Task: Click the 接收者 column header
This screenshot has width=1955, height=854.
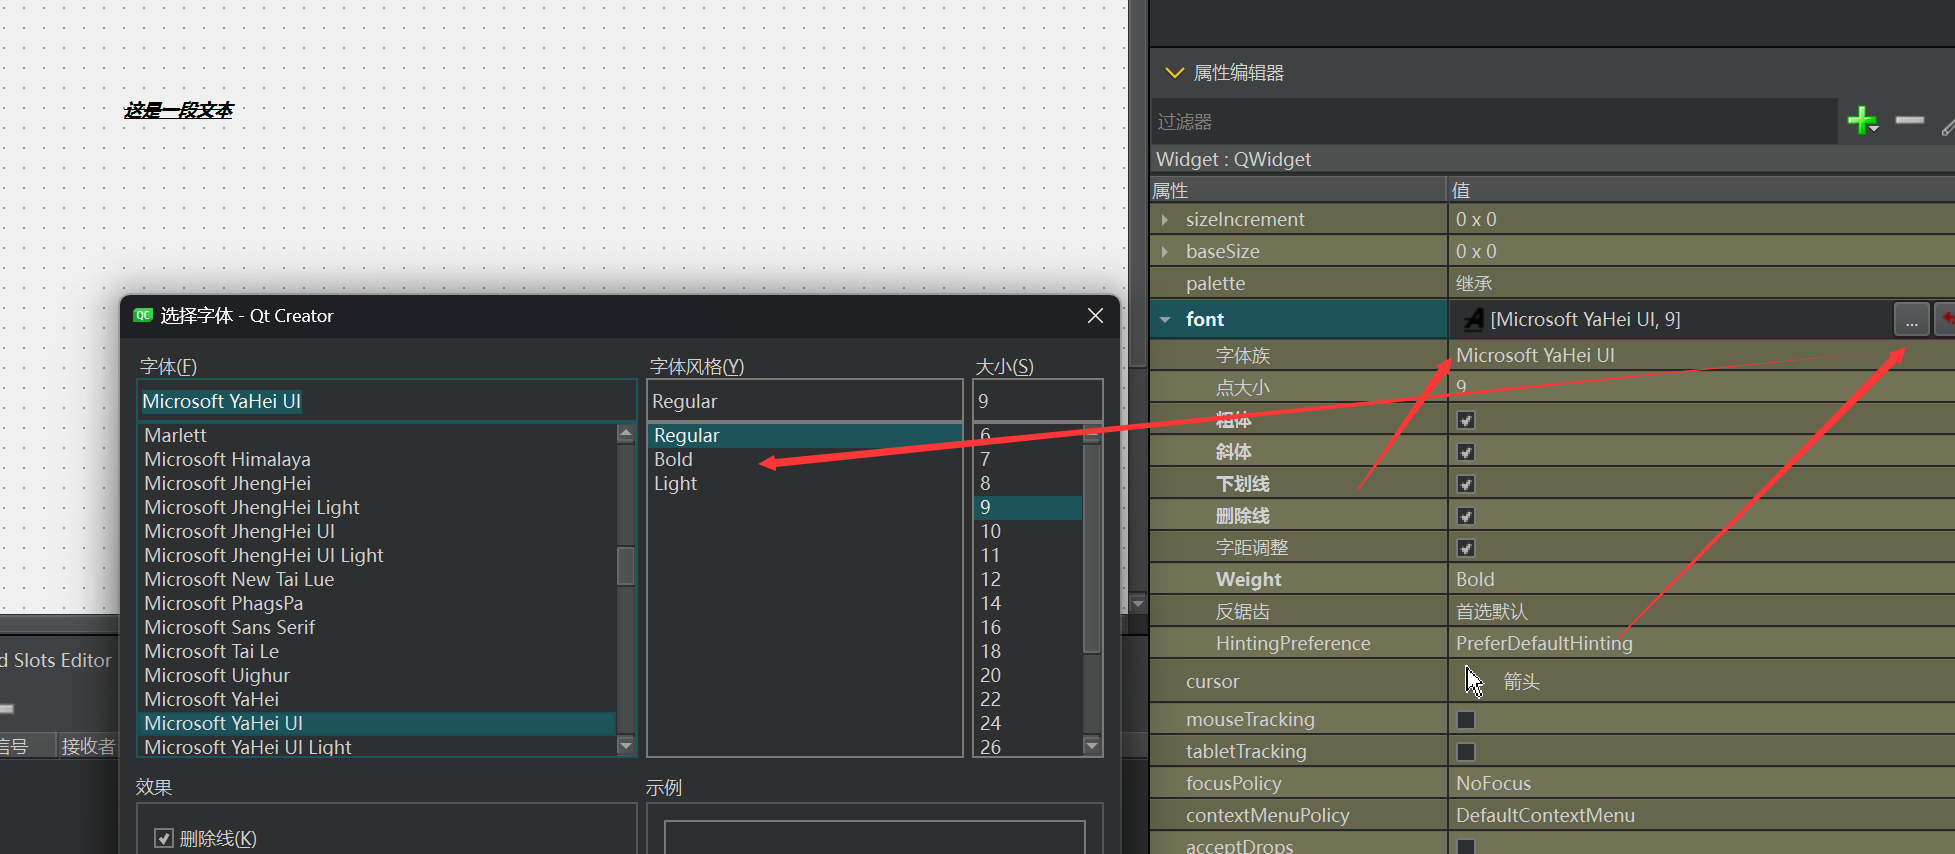Action: coord(88,746)
